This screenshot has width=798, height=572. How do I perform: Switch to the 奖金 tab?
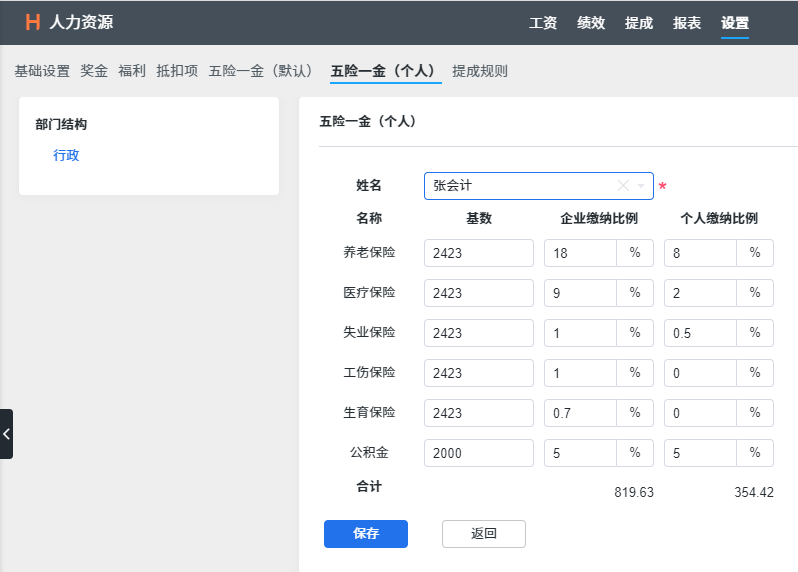coord(94,71)
